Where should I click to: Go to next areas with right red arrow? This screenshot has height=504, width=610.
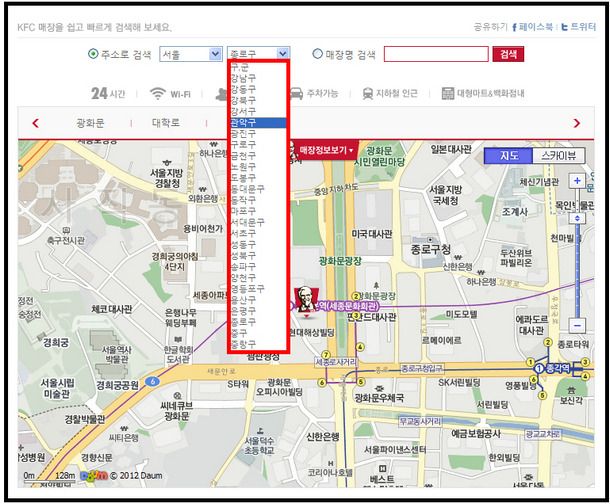(x=577, y=123)
